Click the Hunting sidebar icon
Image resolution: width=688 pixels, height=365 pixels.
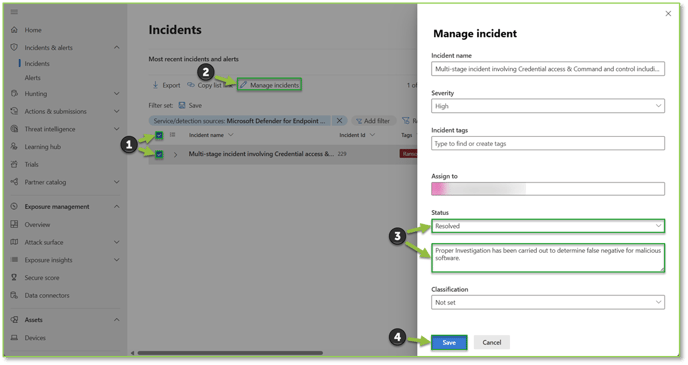[14, 93]
